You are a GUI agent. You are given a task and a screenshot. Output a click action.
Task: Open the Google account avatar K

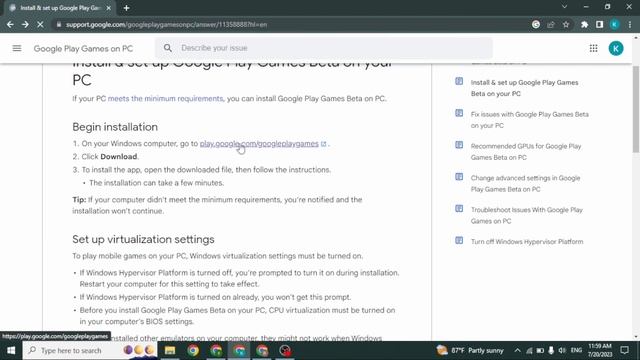pyautogui.click(x=616, y=48)
